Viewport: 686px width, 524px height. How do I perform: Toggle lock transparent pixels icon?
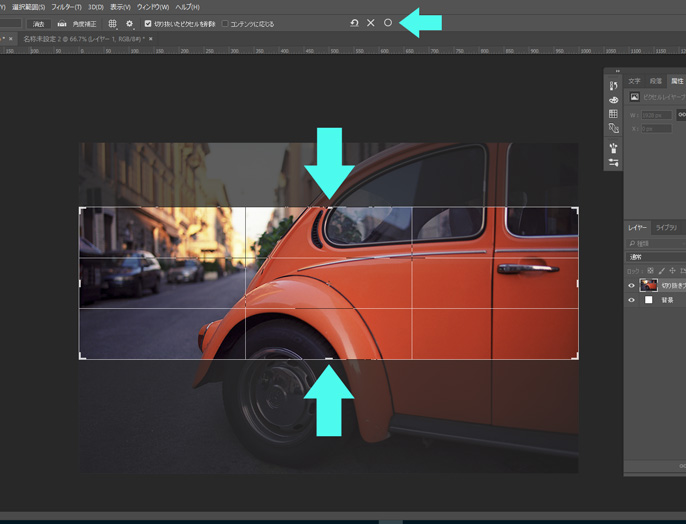[x=650, y=271]
